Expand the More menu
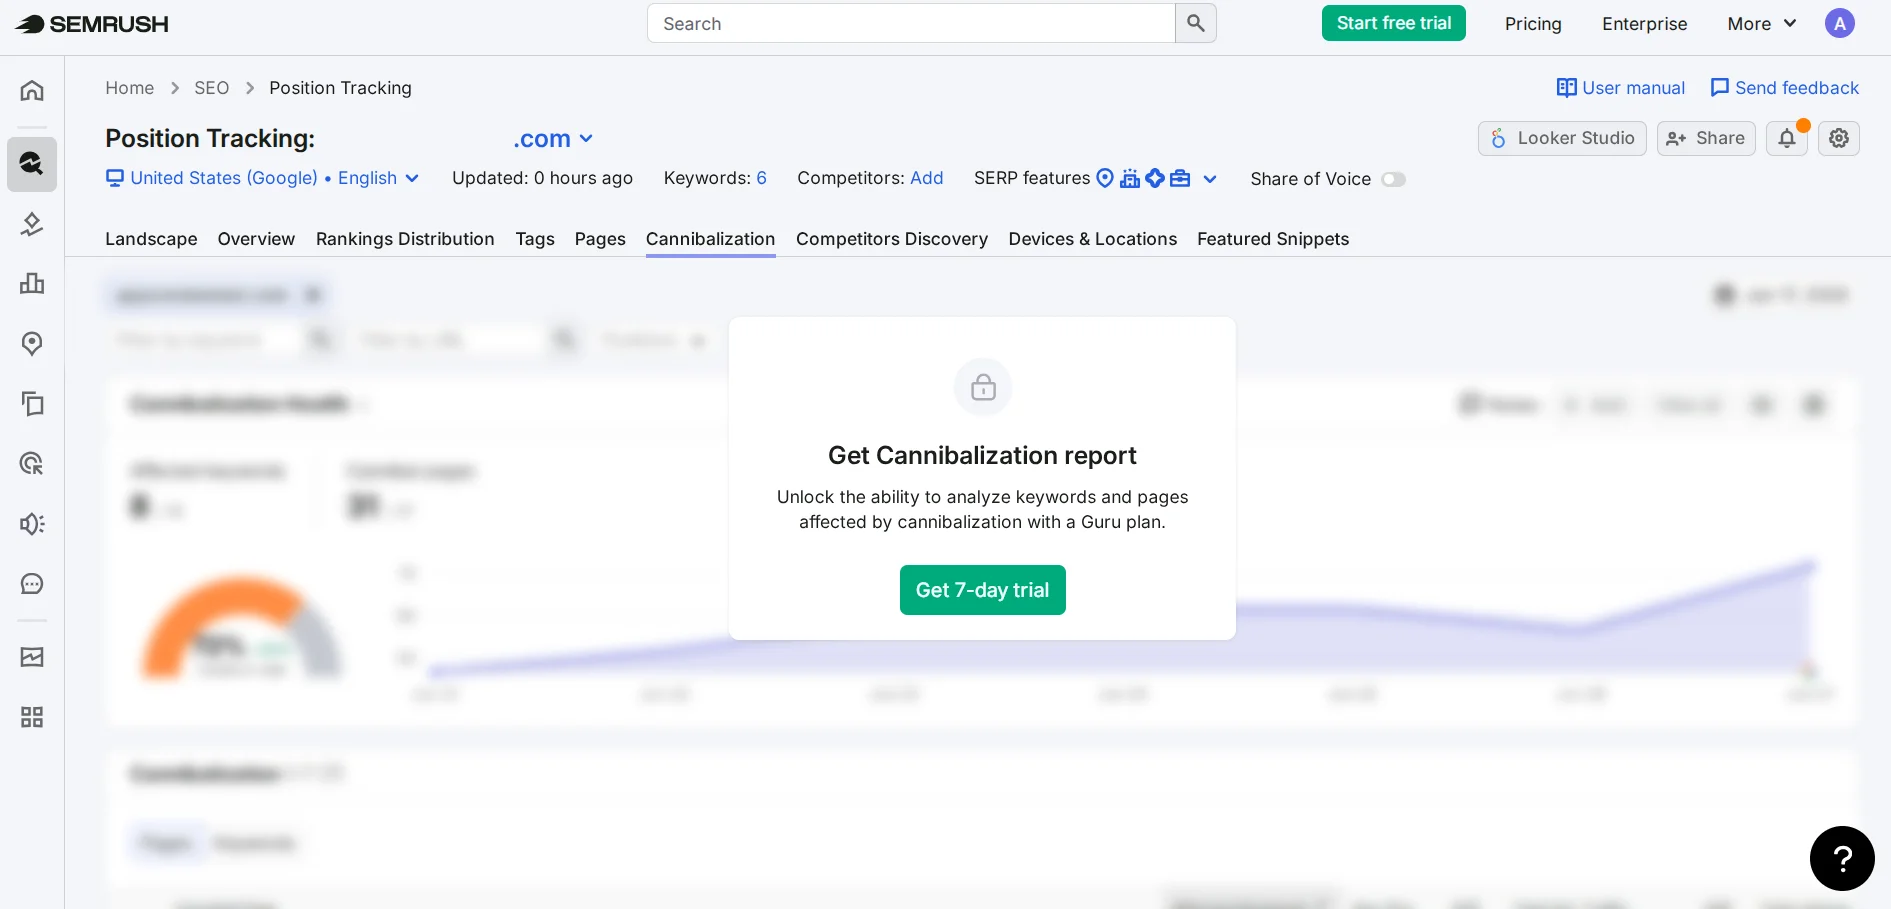 click(x=1762, y=24)
